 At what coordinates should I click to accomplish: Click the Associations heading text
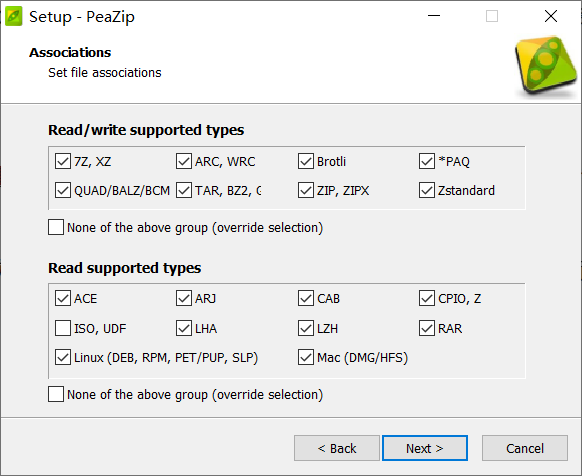tap(70, 52)
